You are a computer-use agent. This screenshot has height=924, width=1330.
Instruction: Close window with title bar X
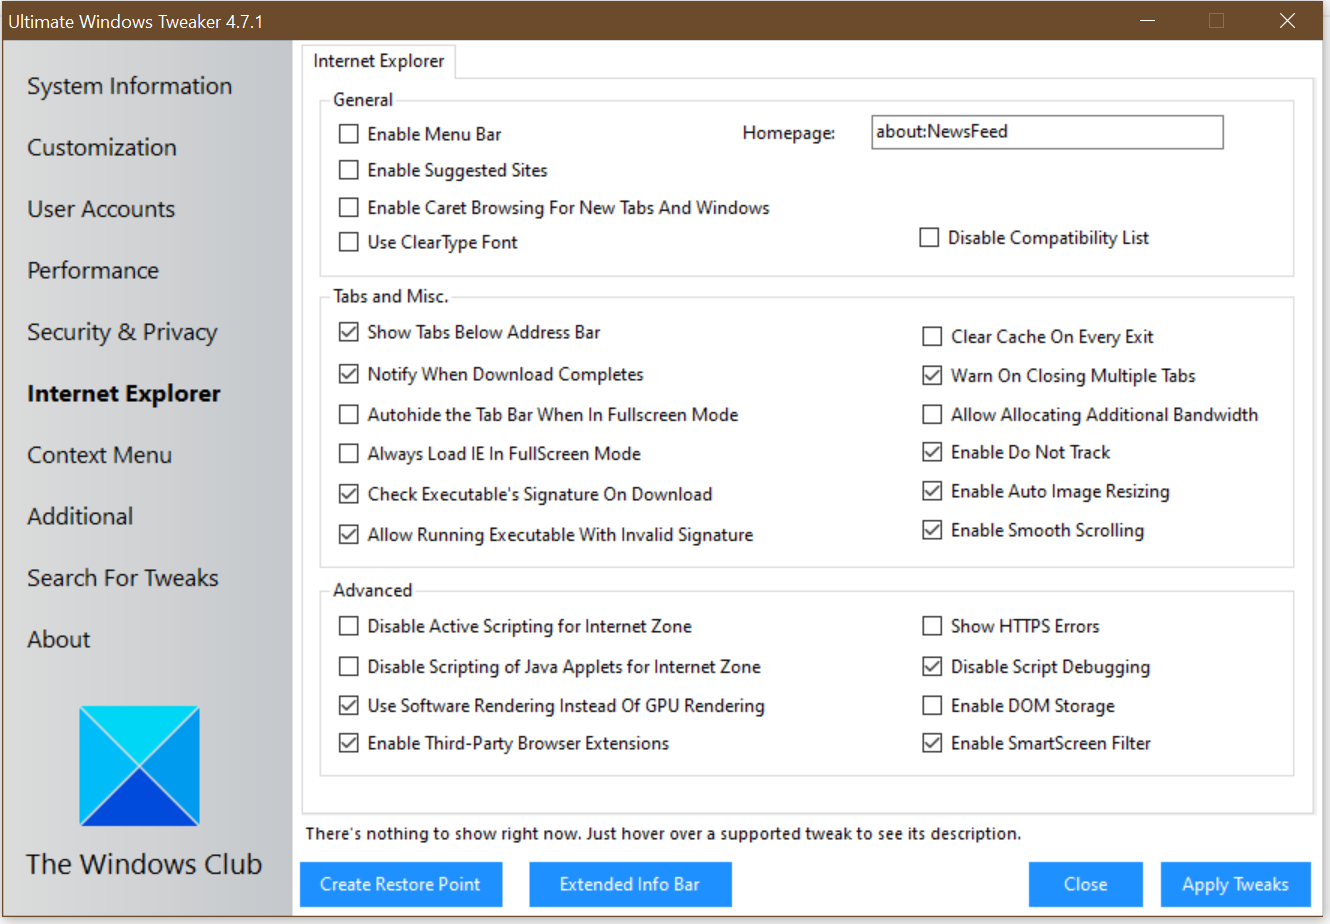(x=1288, y=21)
